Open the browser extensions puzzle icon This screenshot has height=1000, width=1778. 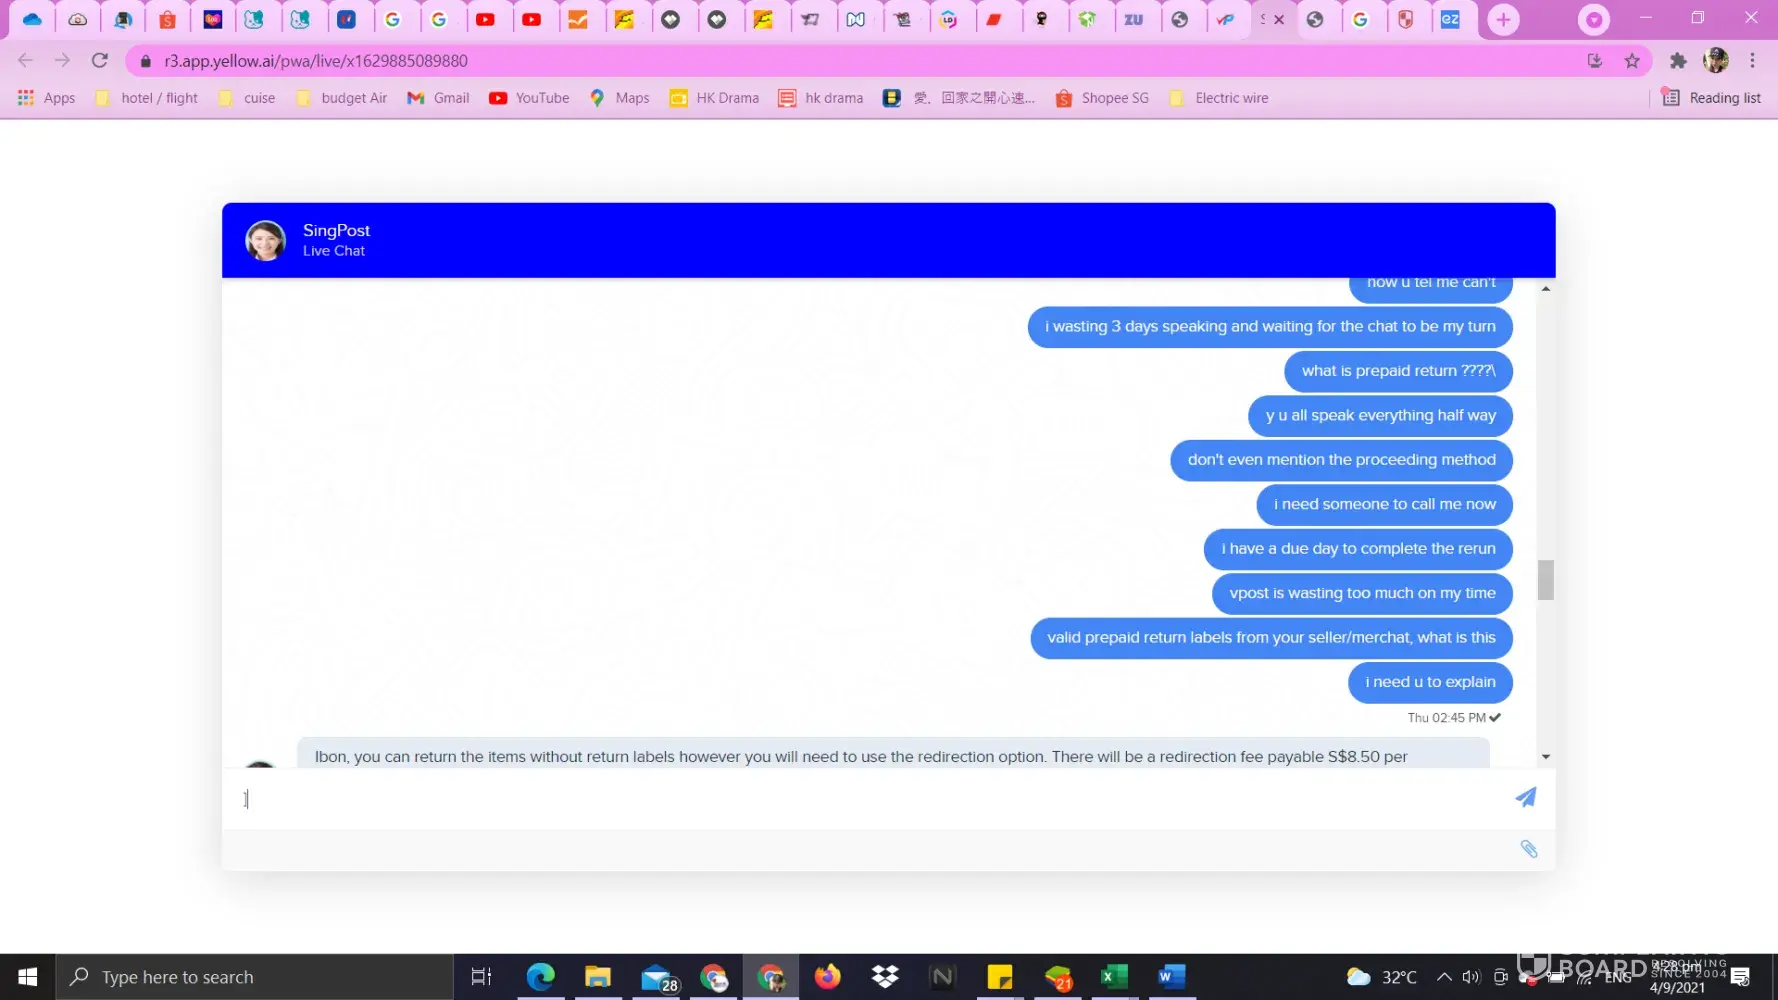[1678, 61]
